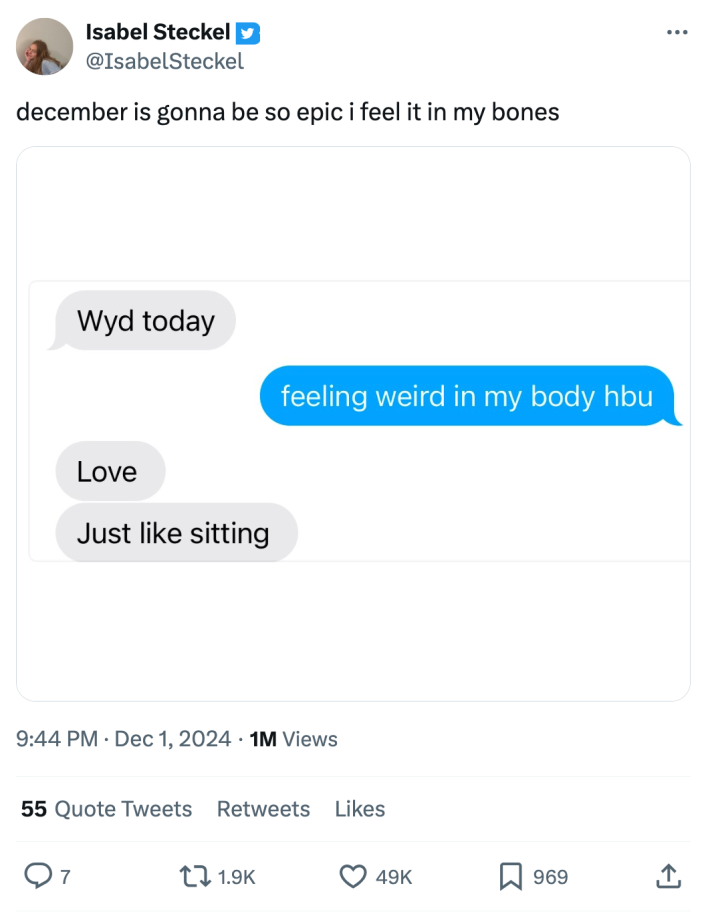Bookmark this tweet
Viewport: 710px width, 914px height.
pyautogui.click(x=513, y=876)
